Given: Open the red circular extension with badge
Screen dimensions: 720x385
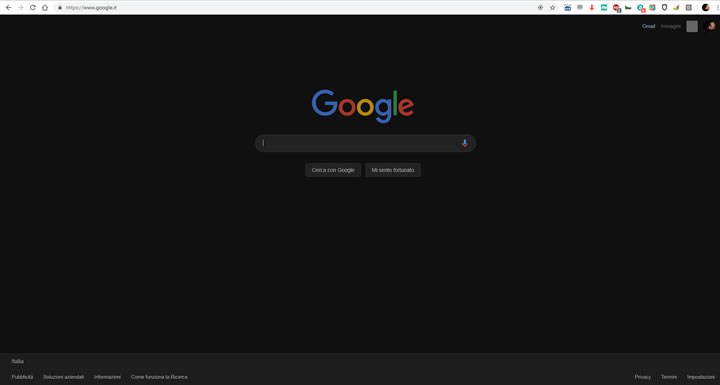Looking at the screenshot, I should pos(616,7).
